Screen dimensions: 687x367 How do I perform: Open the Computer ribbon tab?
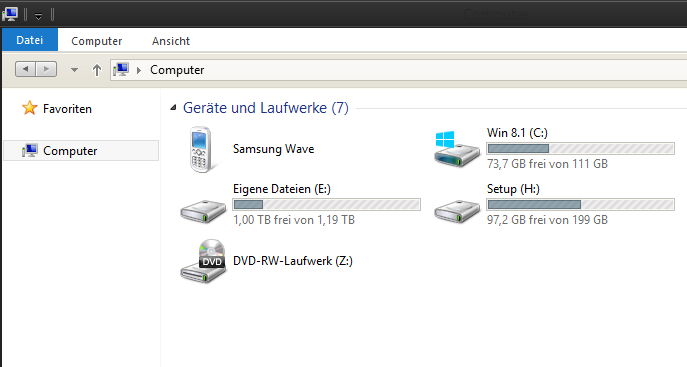[96, 41]
